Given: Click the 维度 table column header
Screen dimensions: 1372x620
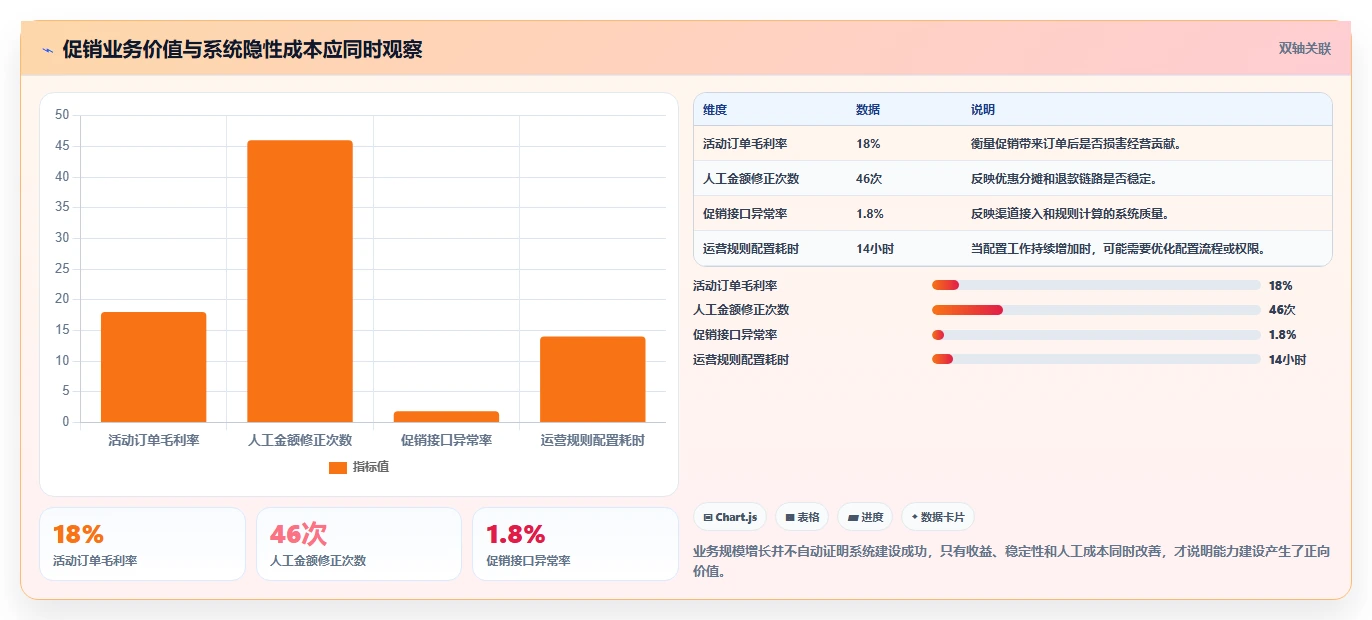Looking at the screenshot, I should pyautogui.click(x=715, y=110).
